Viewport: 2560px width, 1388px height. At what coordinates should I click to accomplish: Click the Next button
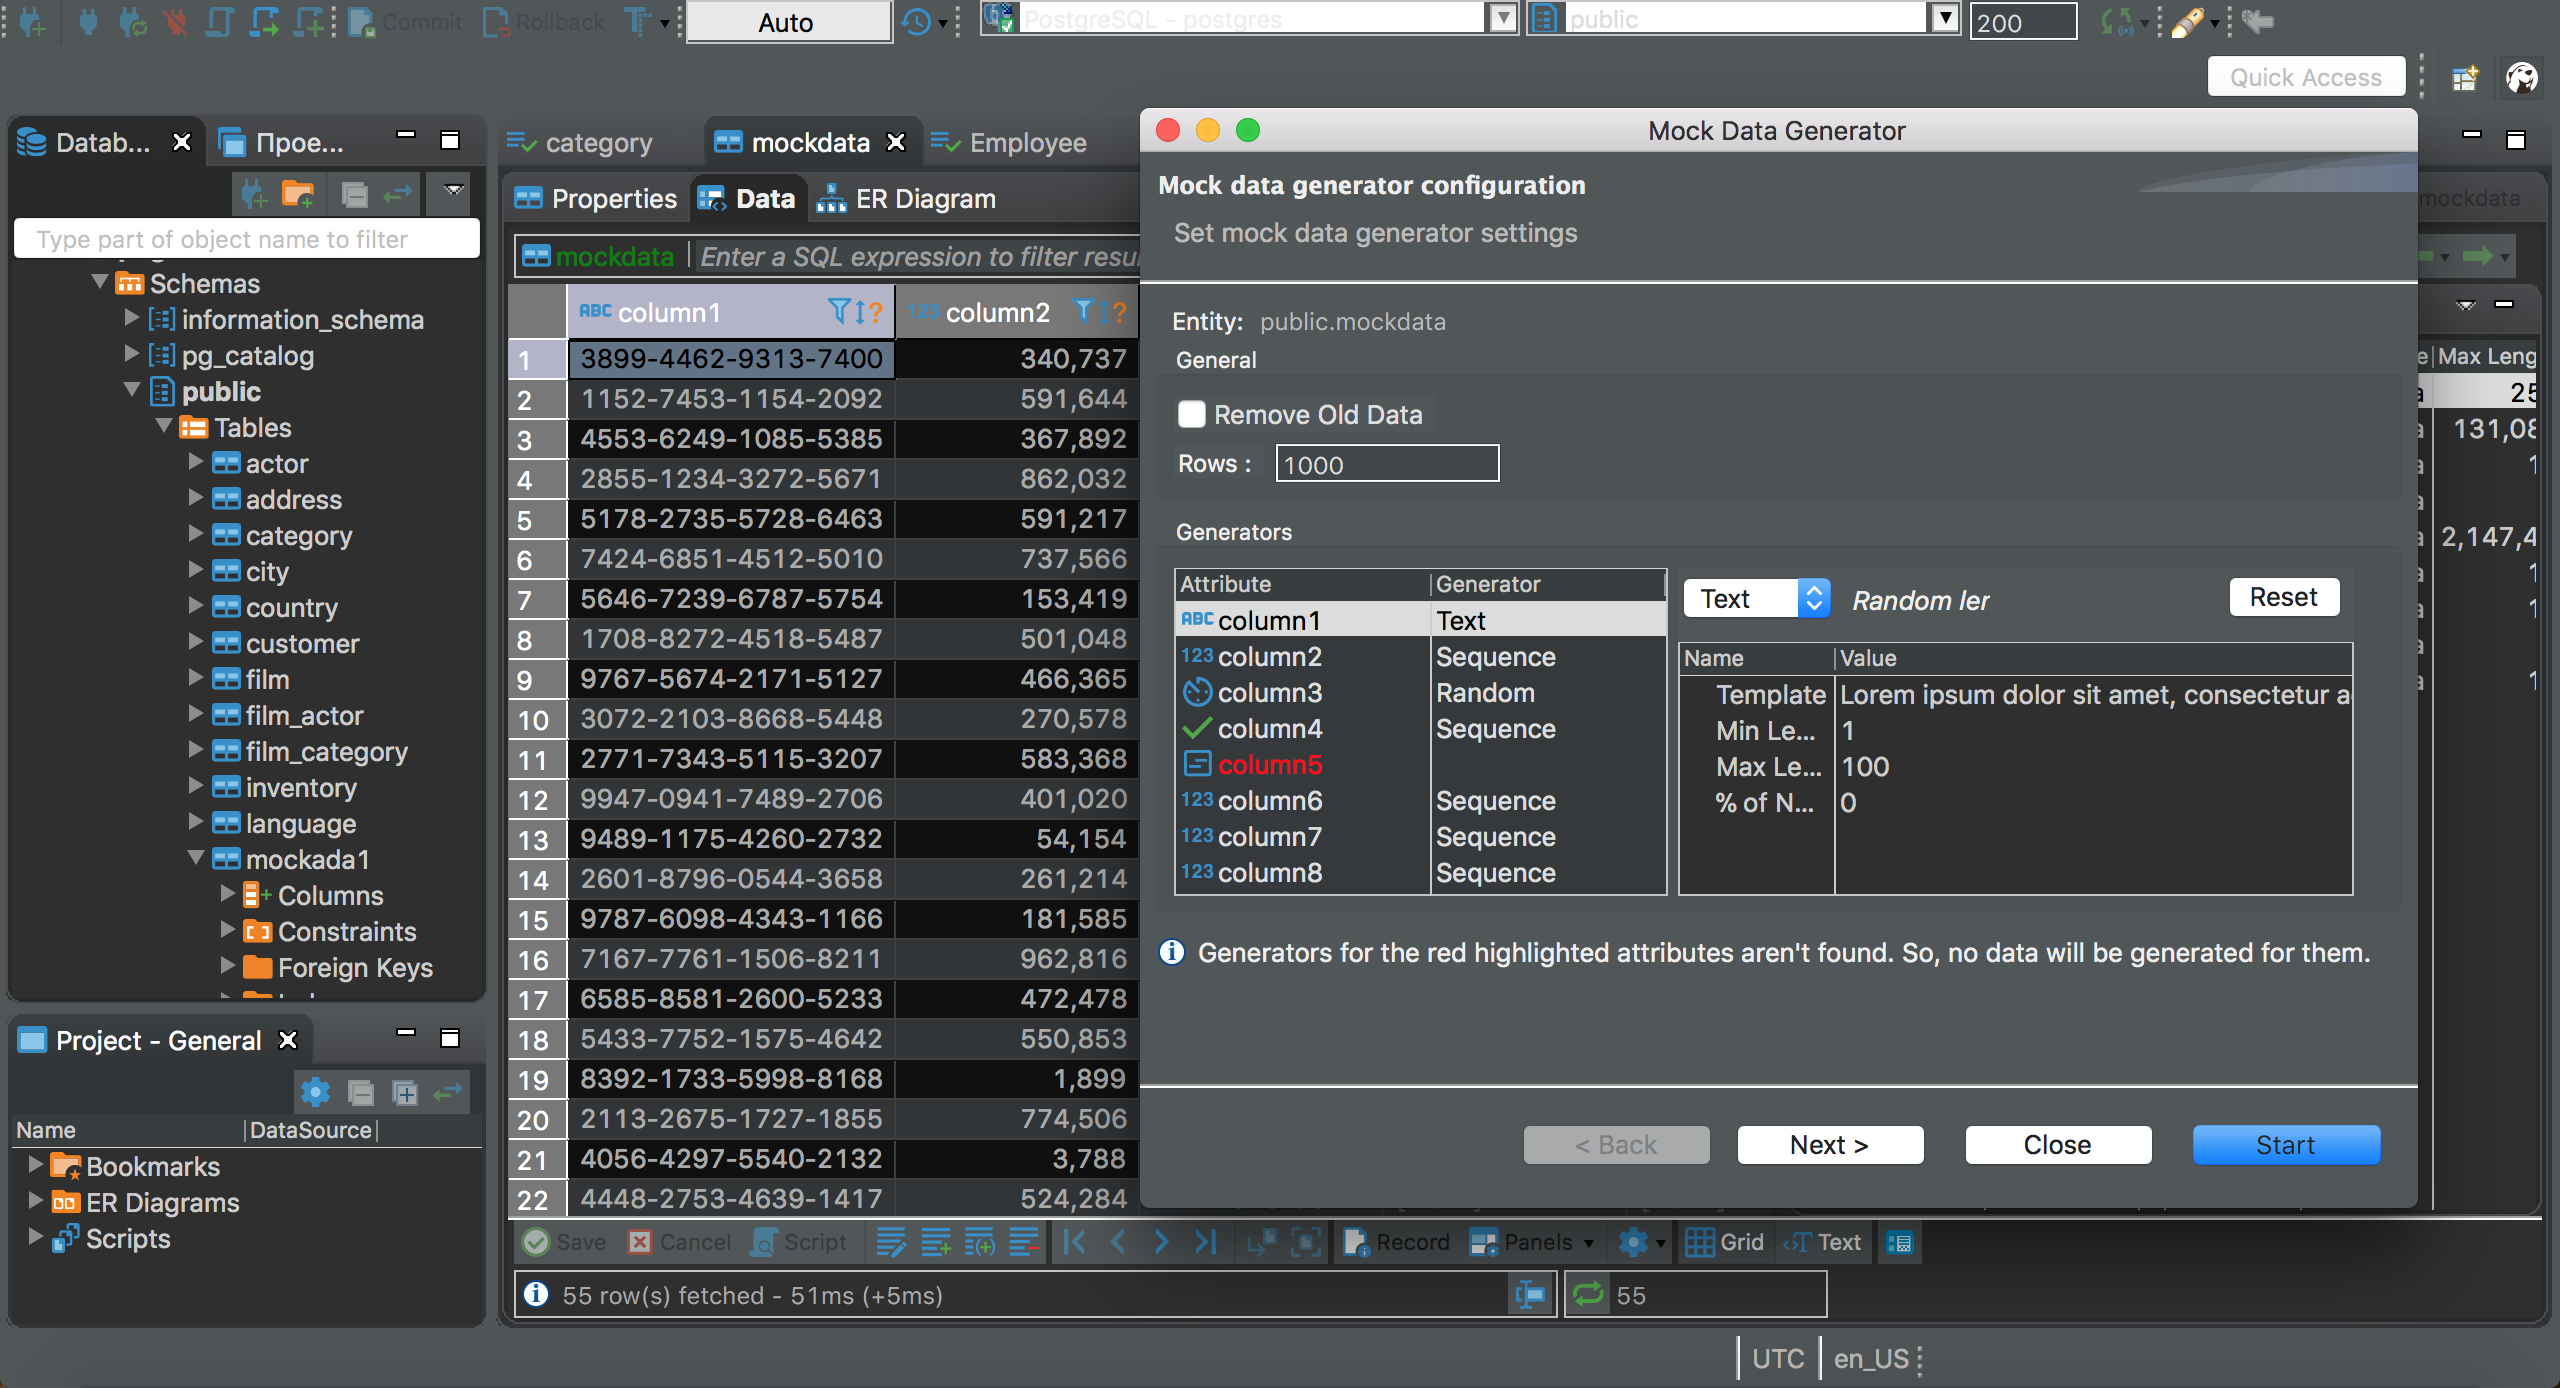(1830, 1144)
